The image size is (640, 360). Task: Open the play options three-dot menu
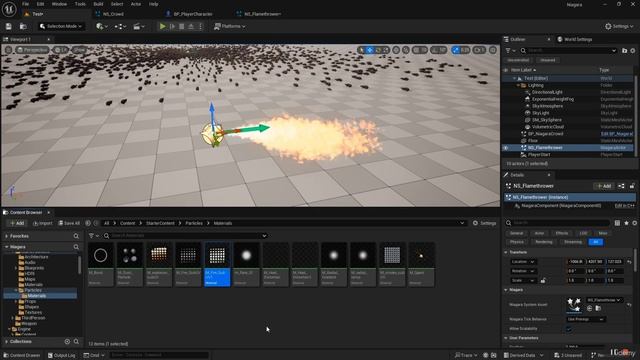point(200,26)
